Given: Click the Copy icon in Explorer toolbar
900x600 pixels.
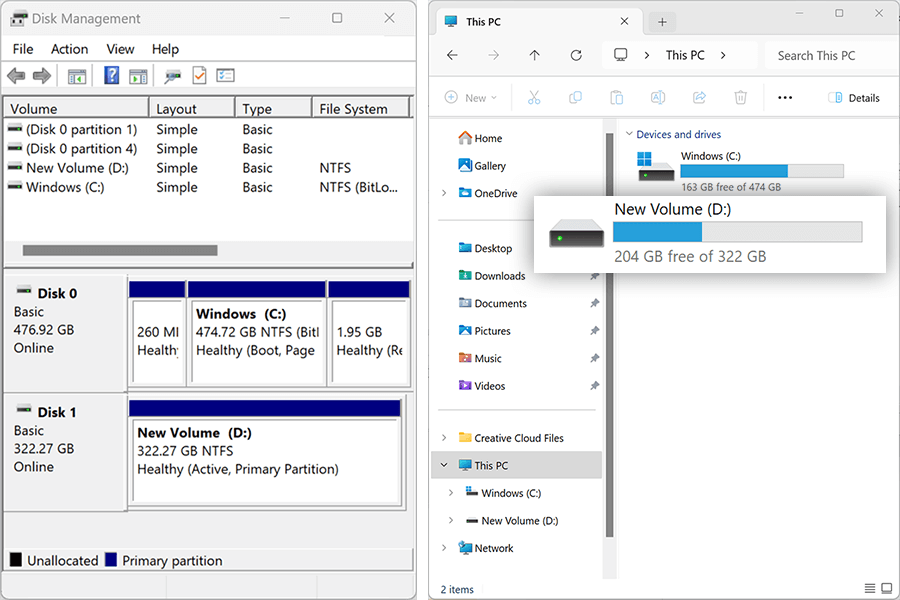Looking at the screenshot, I should click(x=575, y=98).
